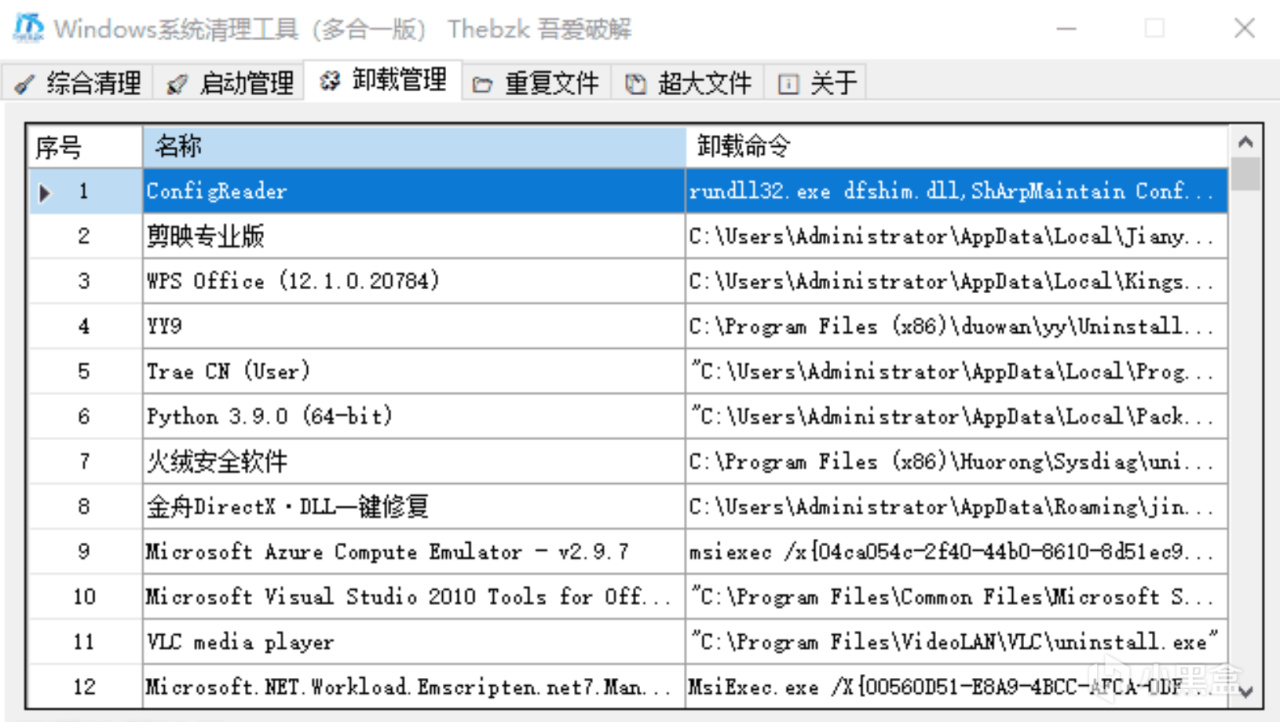
Task: Select the 金舟DirectX·DLL一键修复 entry
Action: 414,506
